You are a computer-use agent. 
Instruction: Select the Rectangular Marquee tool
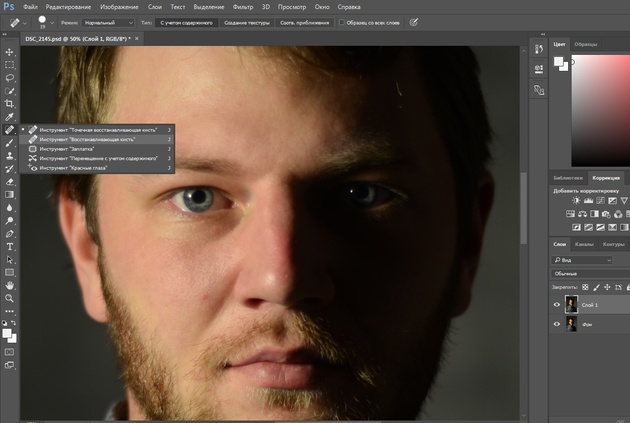pyautogui.click(x=10, y=64)
